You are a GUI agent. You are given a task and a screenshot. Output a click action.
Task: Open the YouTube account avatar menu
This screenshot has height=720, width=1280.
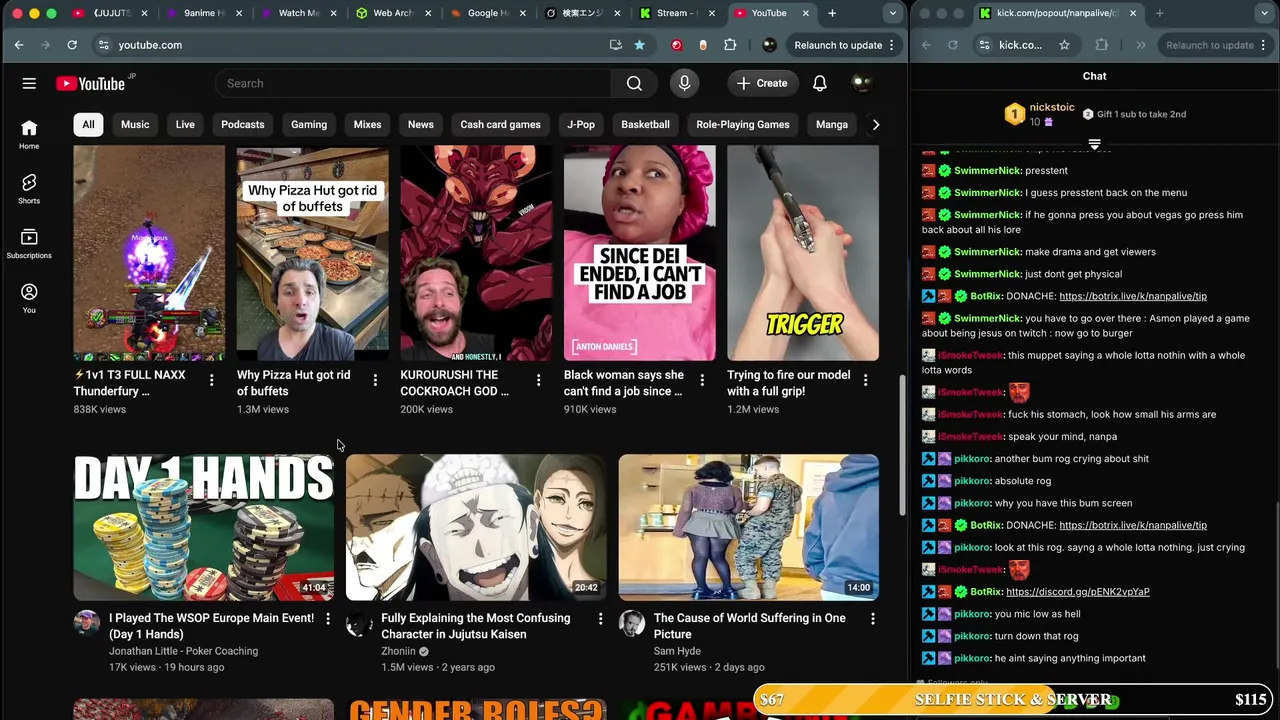point(862,83)
